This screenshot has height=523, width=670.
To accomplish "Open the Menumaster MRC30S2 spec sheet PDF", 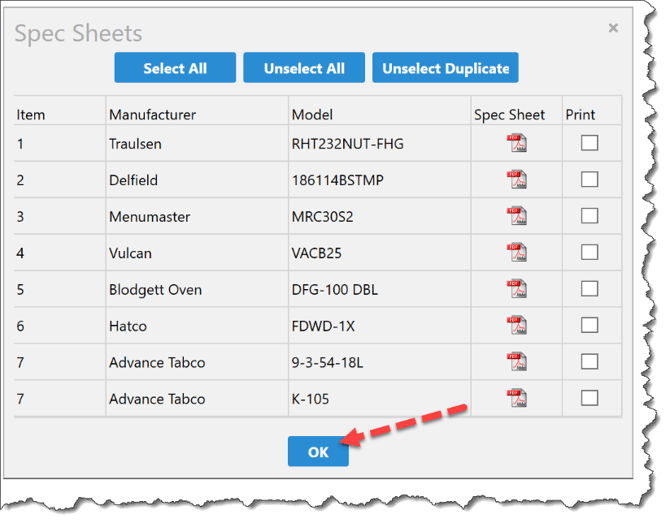I will coord(517,216).
